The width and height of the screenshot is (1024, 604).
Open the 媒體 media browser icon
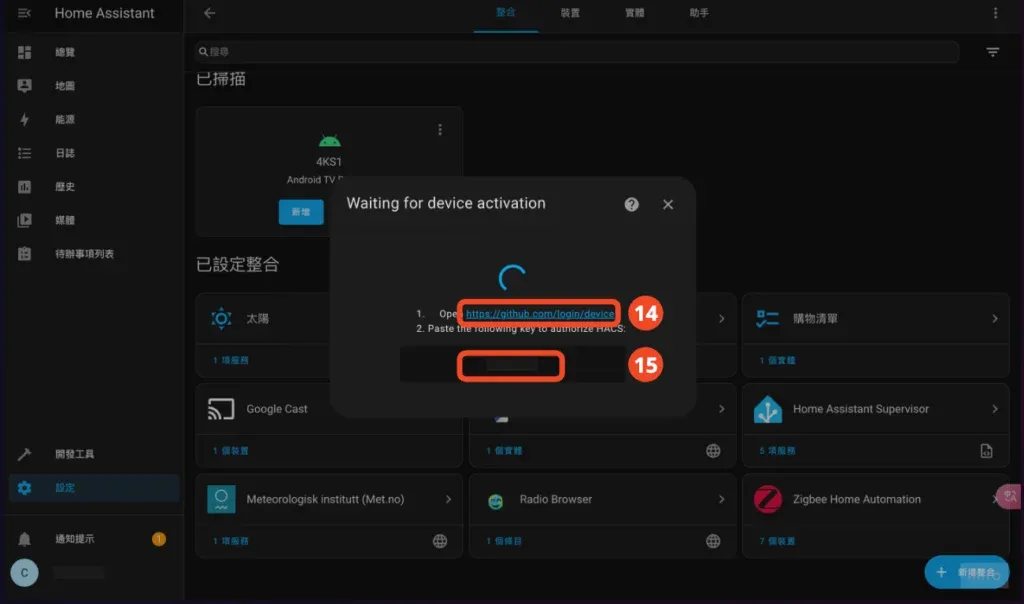click(23, 220)
